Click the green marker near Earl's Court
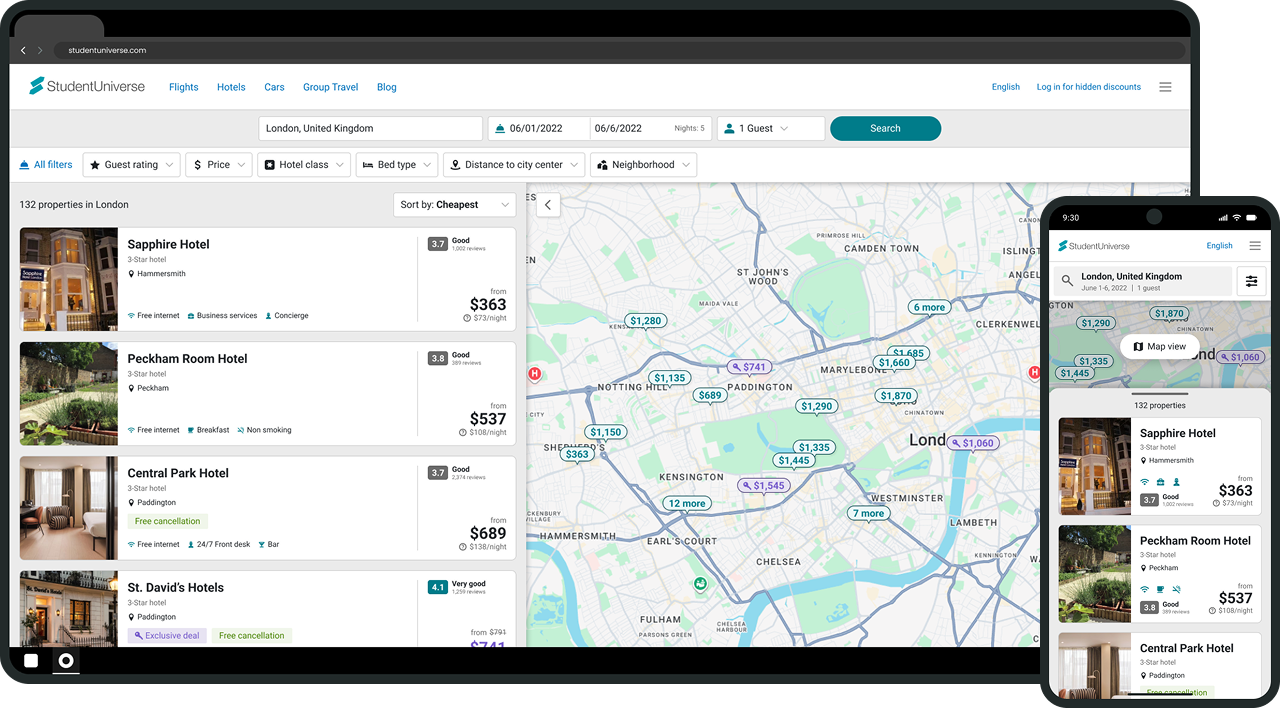1280x708 pixels. (701, 584)
